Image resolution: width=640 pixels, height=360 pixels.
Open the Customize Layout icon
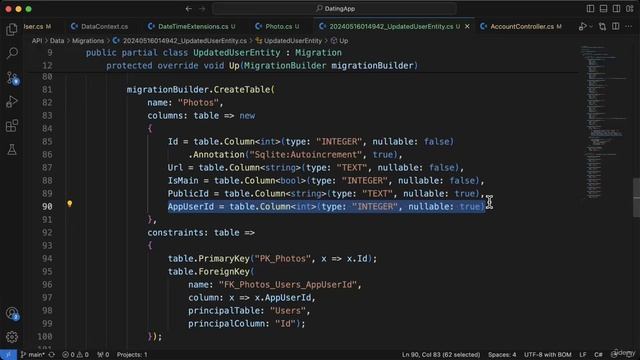coord(629,9)
